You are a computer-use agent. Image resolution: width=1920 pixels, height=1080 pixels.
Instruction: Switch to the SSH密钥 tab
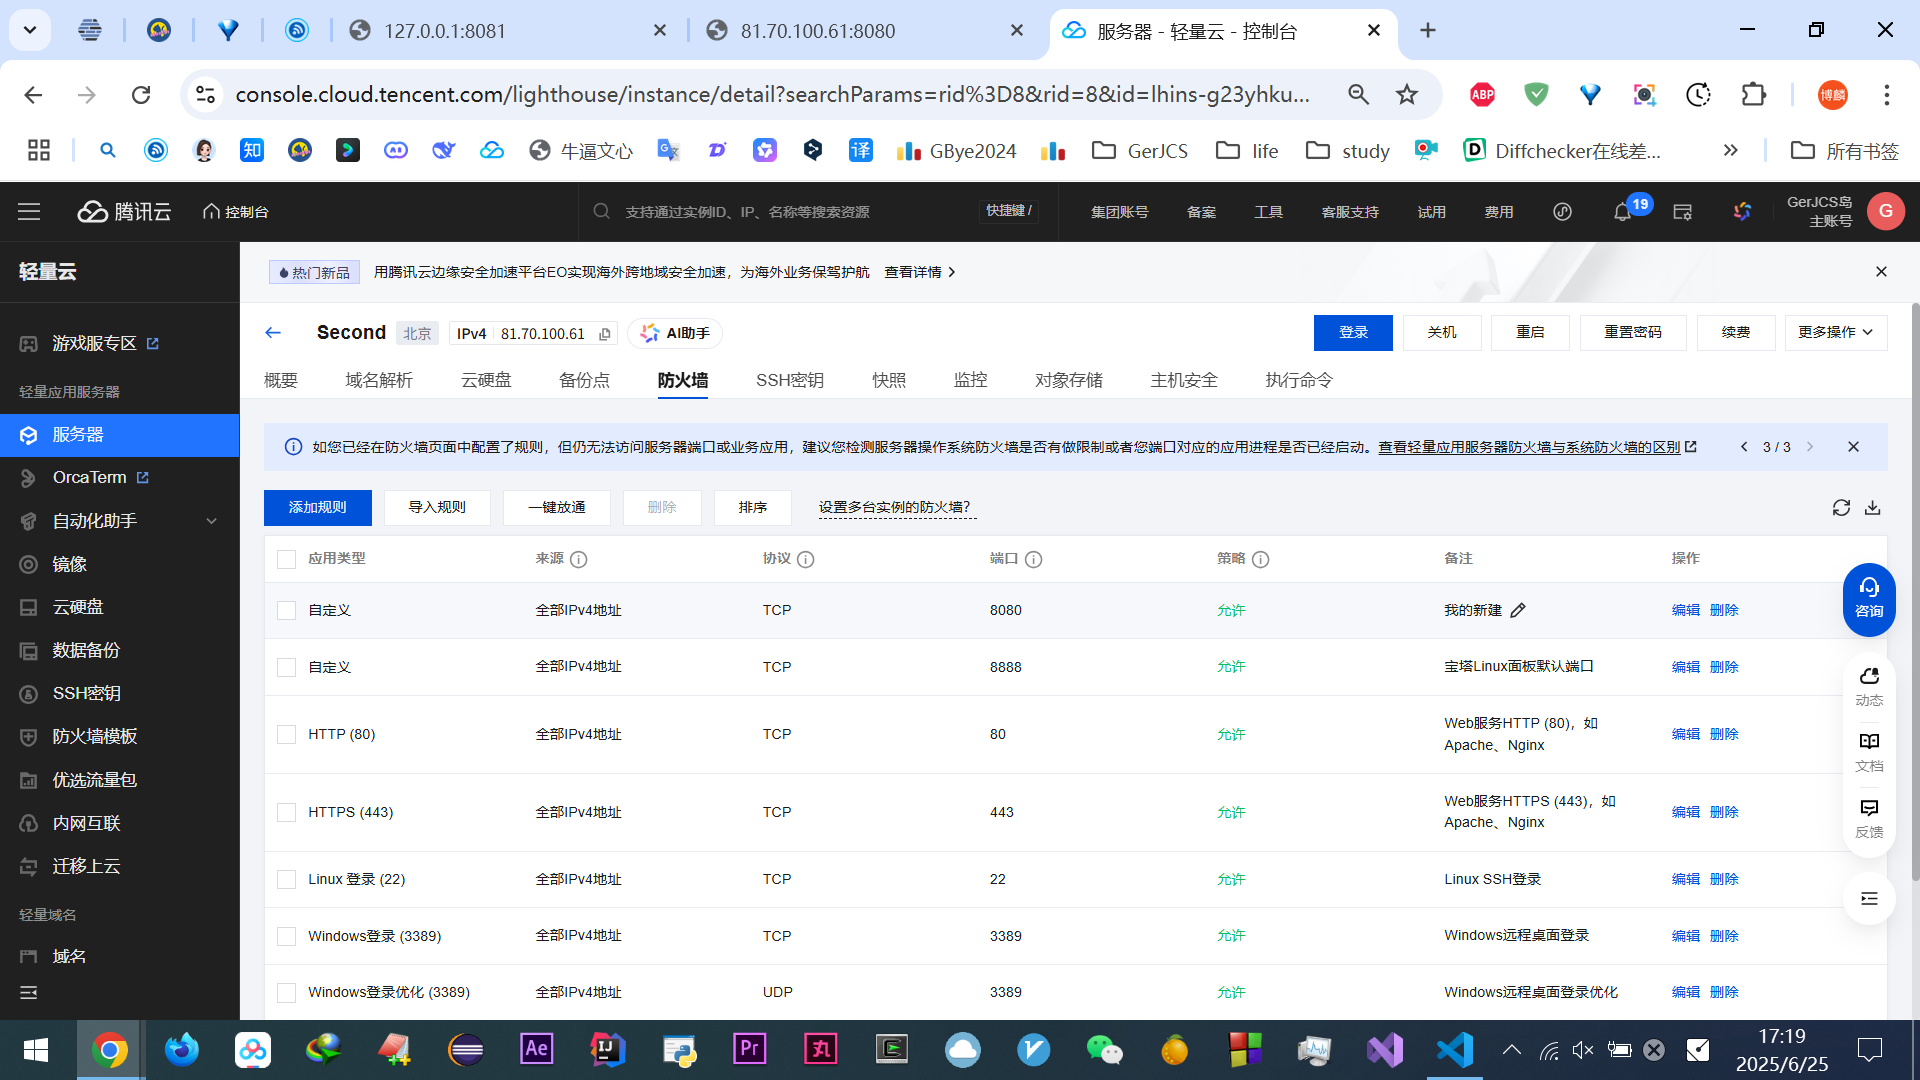click(x=789, y=380)
